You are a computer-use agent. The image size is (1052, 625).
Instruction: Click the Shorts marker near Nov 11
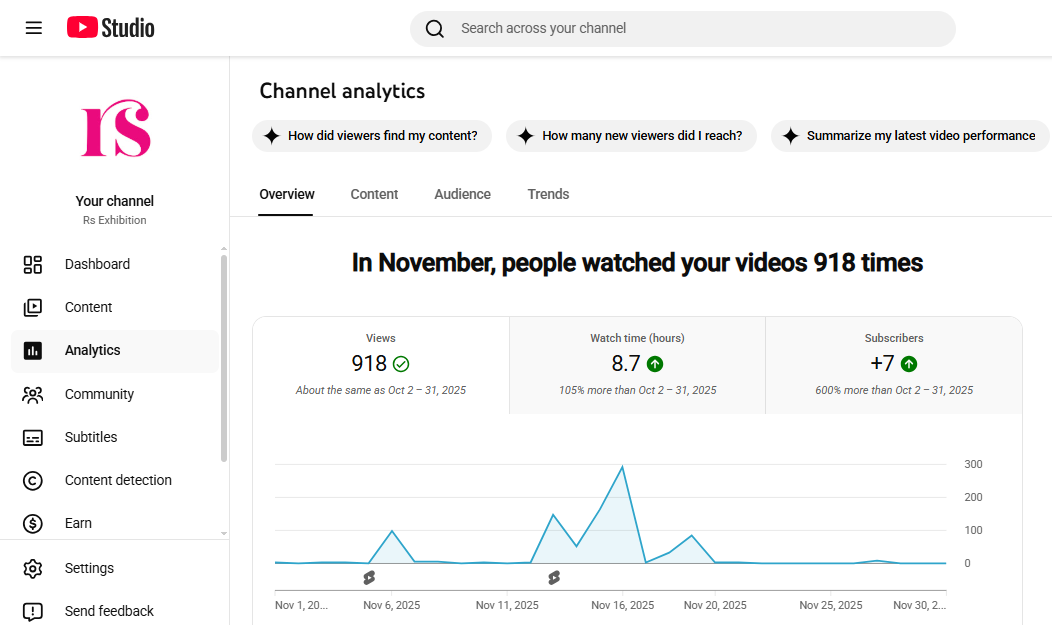pyautogui.click(x=554, y=577)
